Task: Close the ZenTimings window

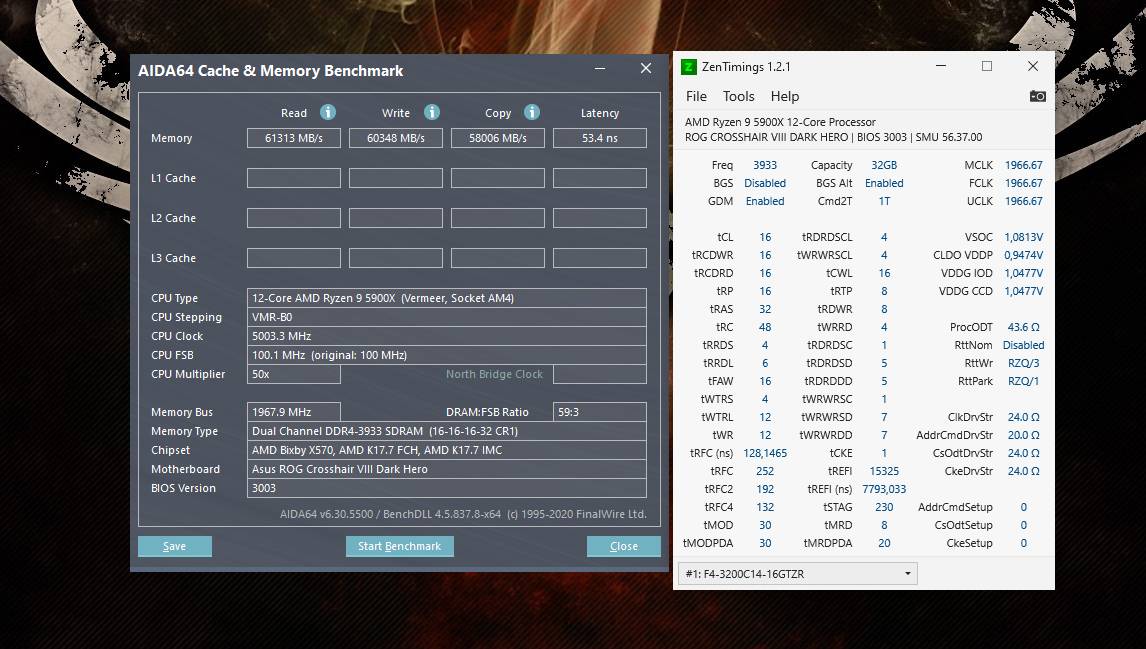Action: click(1033, 66)
